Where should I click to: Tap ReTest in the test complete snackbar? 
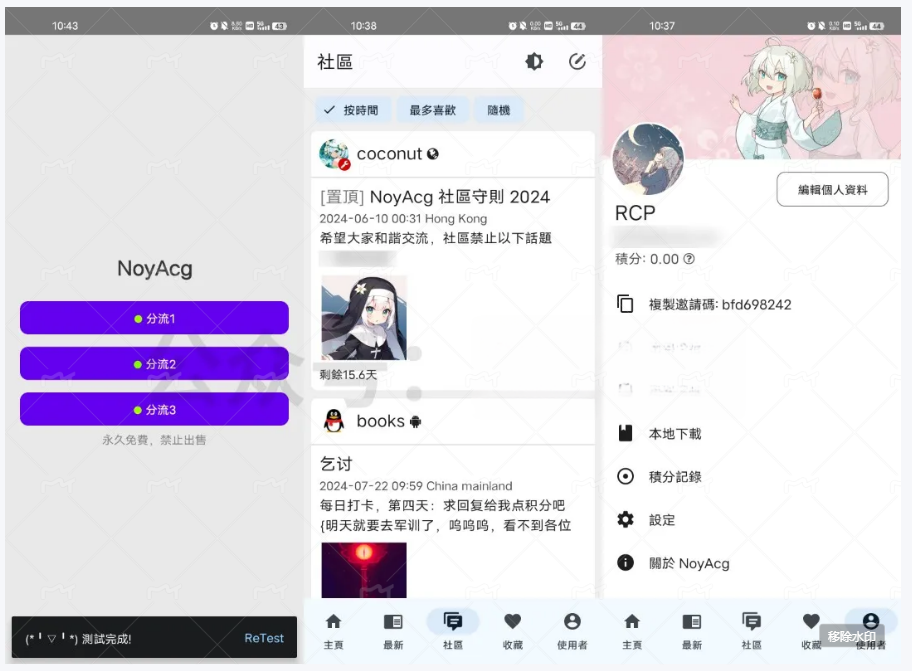(263, 638)
